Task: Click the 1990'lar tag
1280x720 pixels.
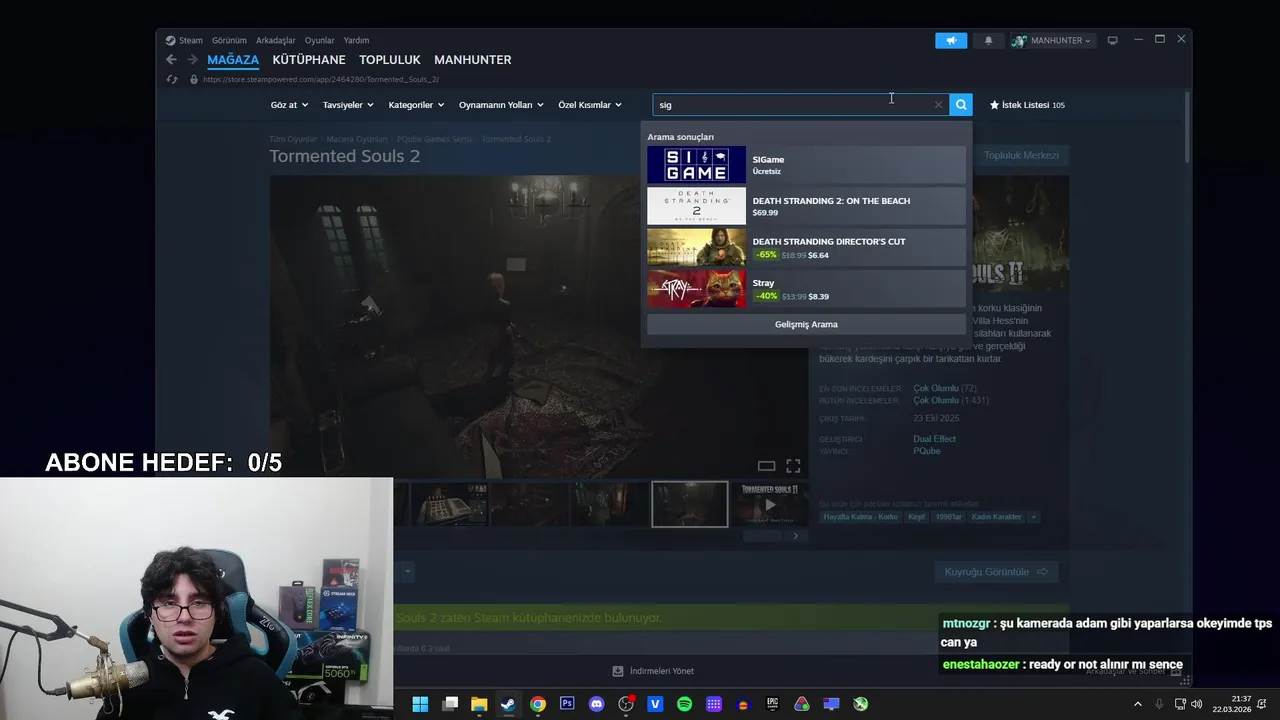Action: click(x=949, y=517)
